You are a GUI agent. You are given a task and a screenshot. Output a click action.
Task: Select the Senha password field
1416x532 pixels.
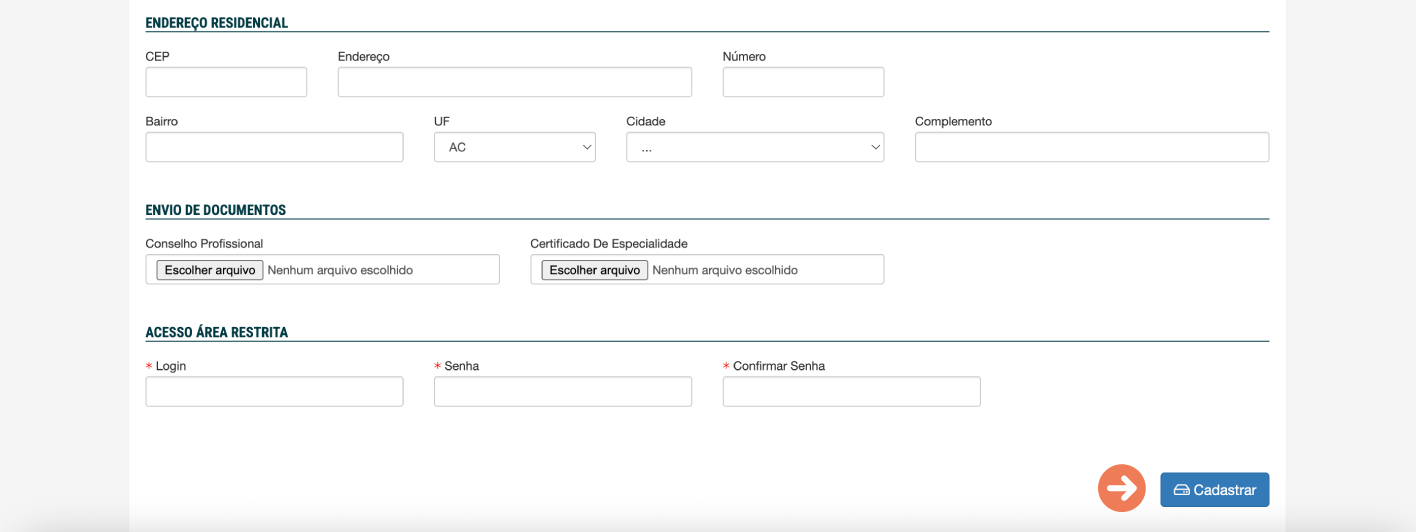click(563, 391)
